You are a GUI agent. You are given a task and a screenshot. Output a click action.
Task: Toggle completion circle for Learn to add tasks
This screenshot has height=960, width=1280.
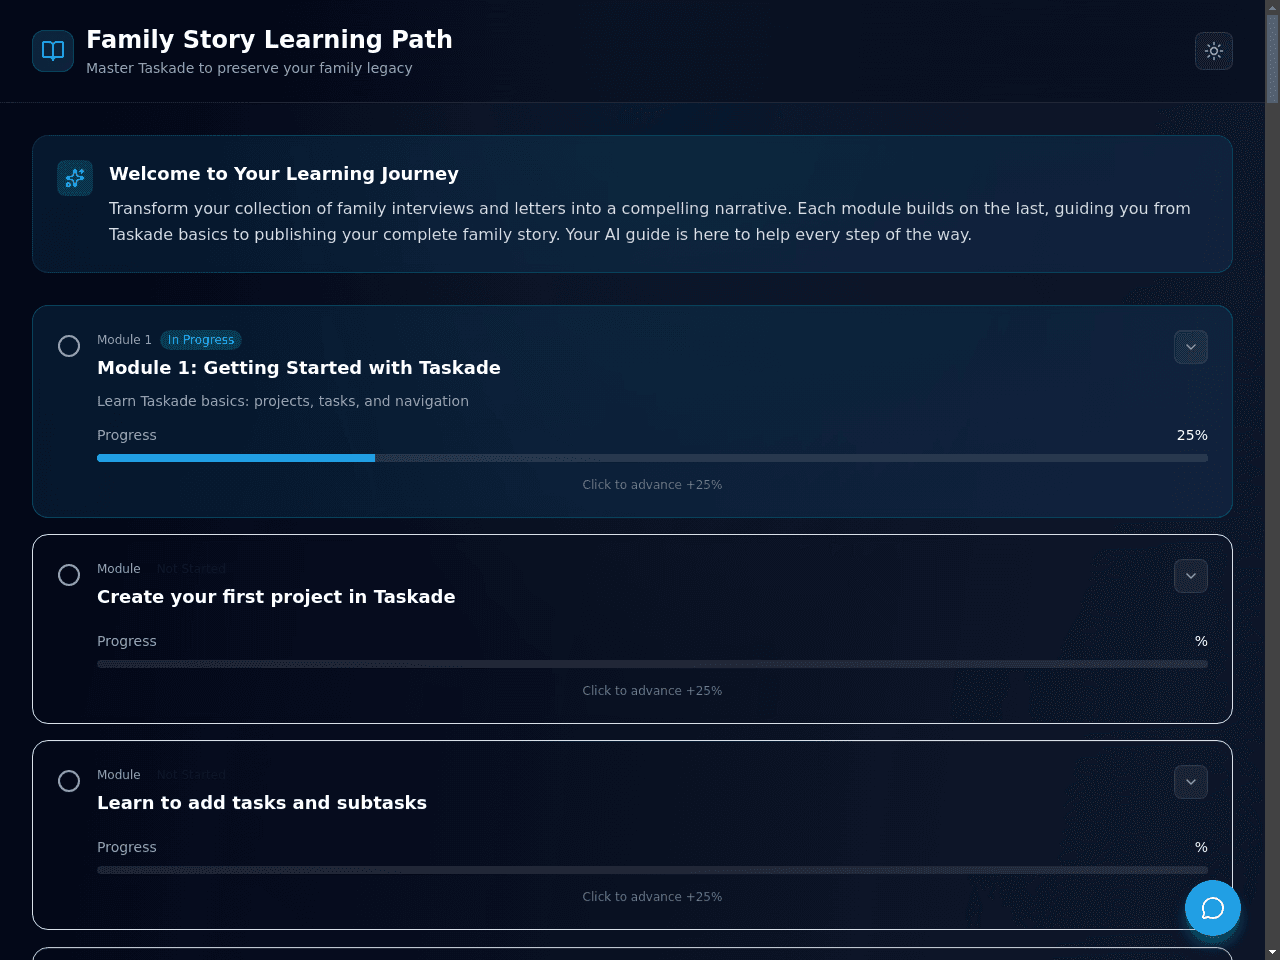[69, 781]
